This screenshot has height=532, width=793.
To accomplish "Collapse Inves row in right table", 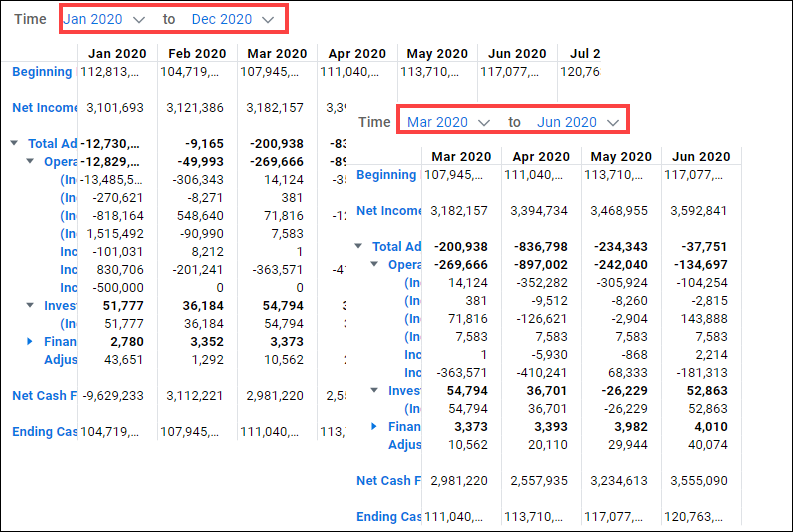I will tap(374, 390).
